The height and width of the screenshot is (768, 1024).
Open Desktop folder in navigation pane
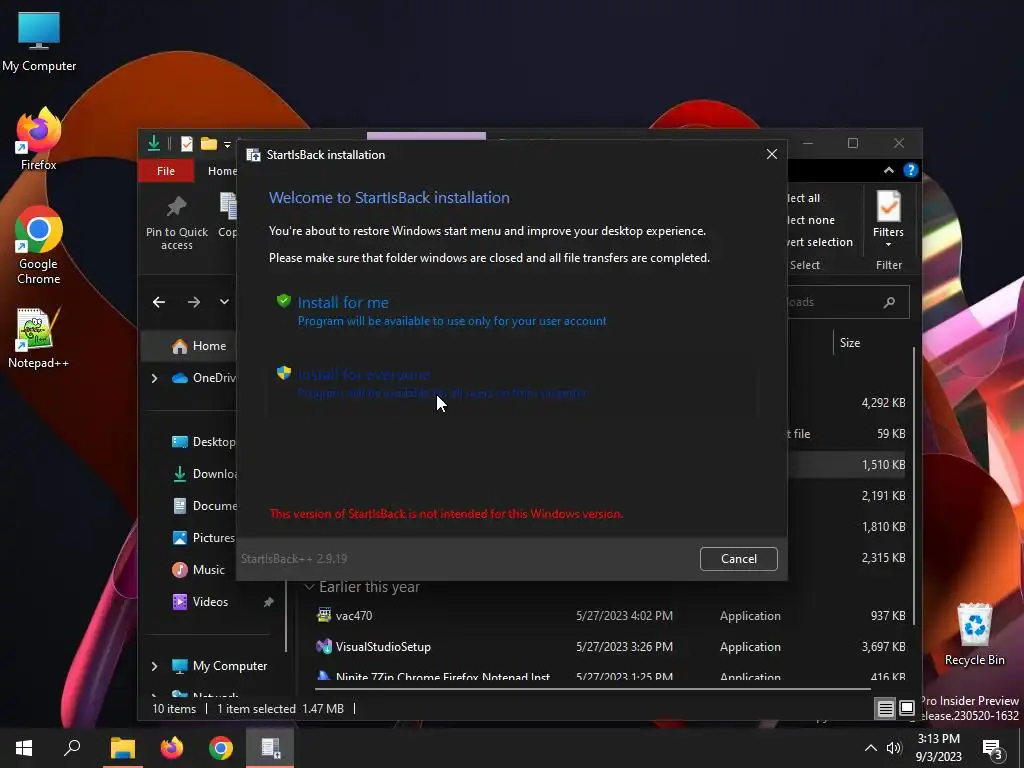pyautogui.click(x=203, y=442)
